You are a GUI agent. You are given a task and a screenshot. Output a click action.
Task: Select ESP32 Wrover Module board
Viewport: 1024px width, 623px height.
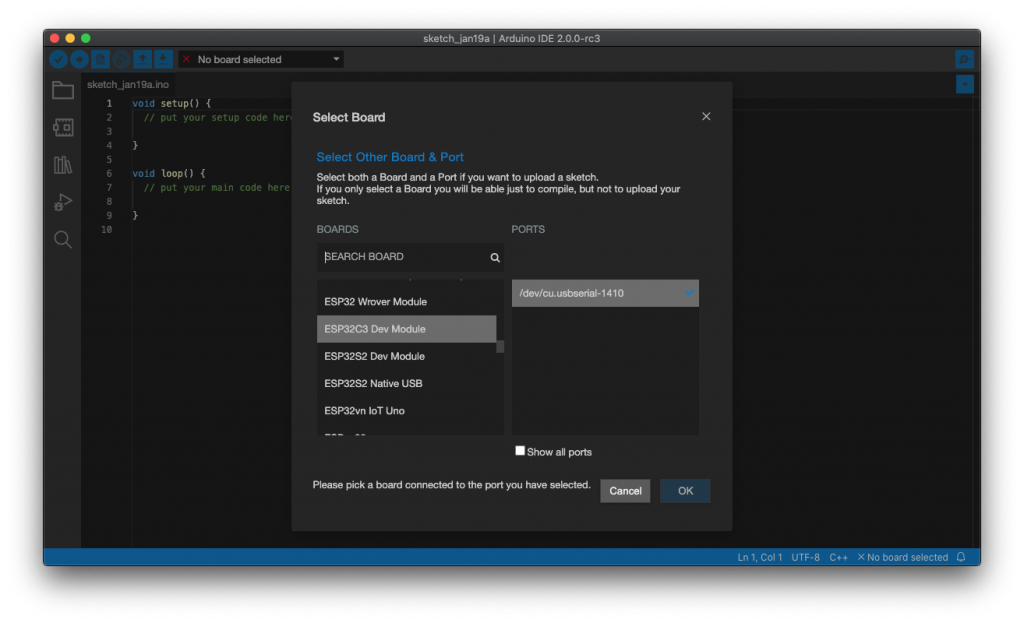[407, 302]
